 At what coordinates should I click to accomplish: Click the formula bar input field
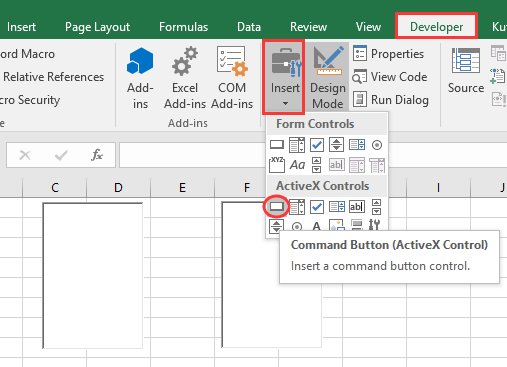click(x=193, y=155)
